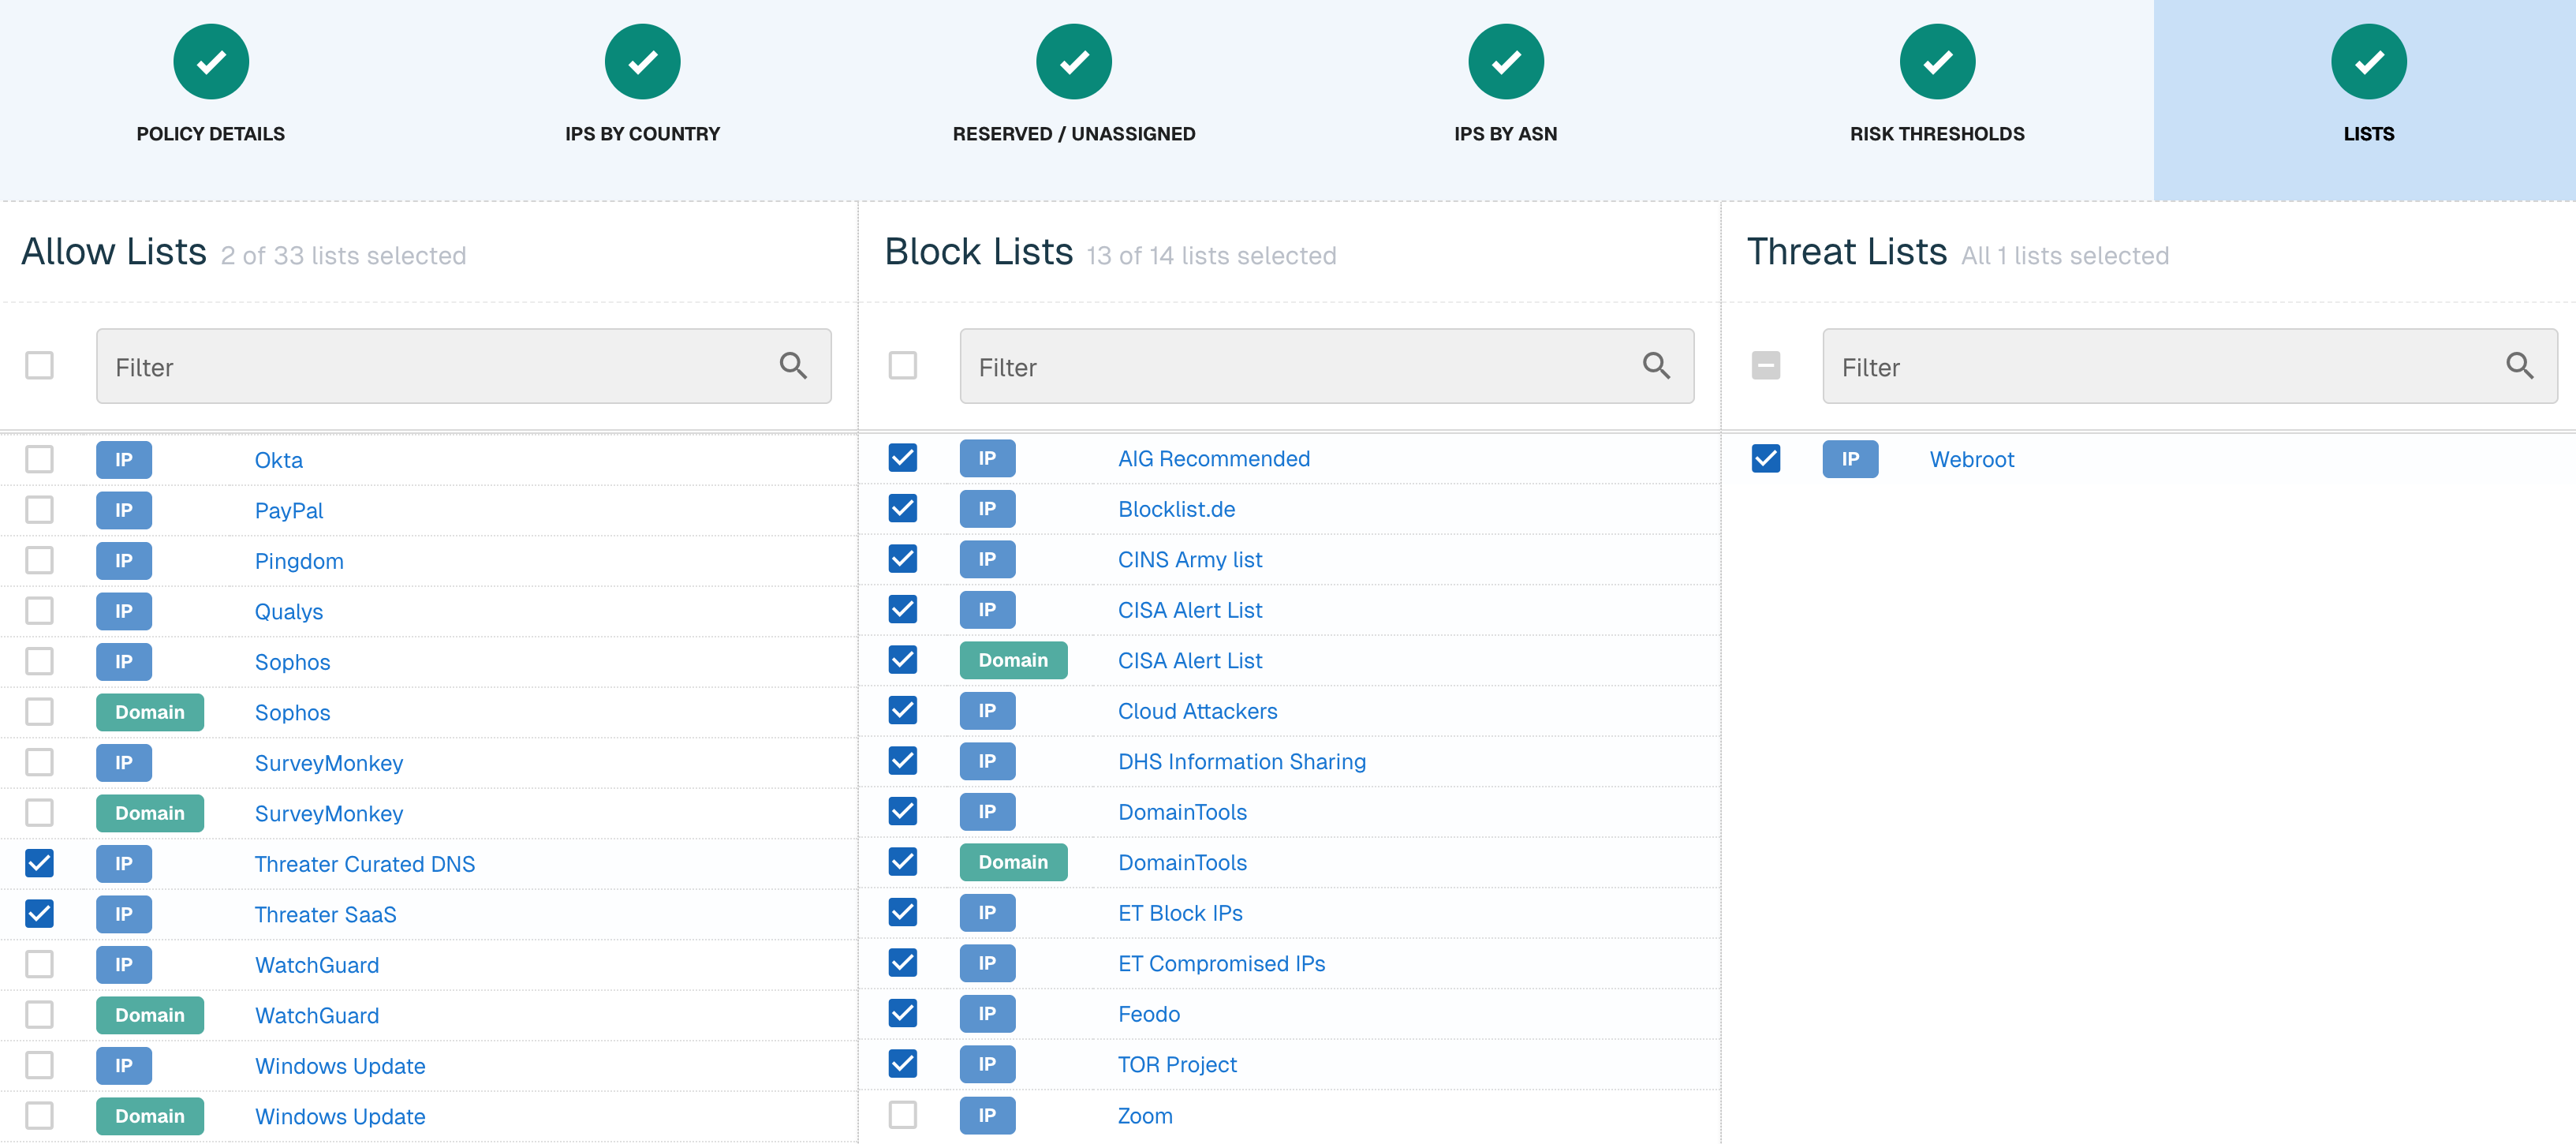Click the Allow Lists filter input field
This screenshot has width=2576, height=1144.
[464, 366]
